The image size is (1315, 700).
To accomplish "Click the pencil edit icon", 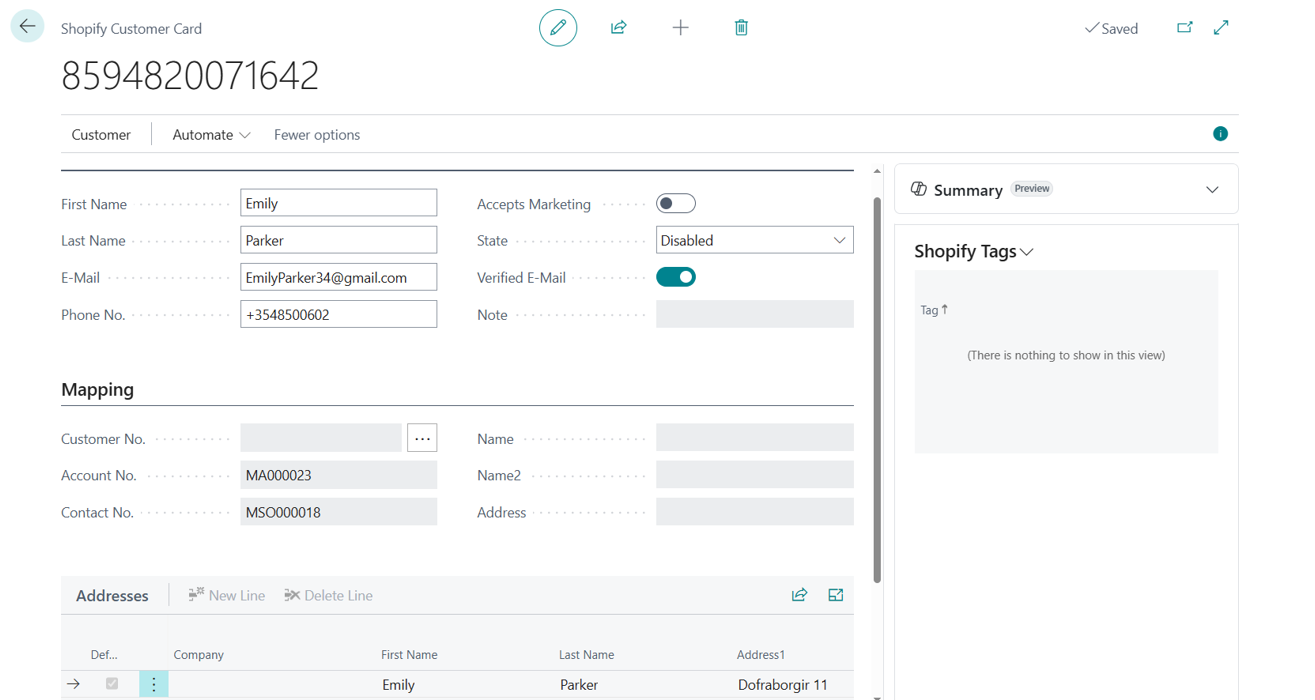I will pyautogui.click(x=558, y=28).
